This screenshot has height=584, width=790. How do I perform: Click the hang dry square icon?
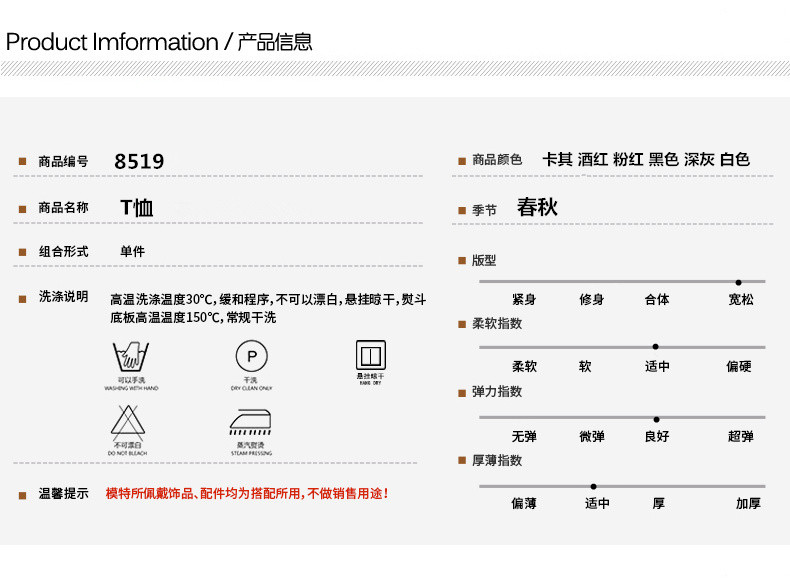pos(371,355)
